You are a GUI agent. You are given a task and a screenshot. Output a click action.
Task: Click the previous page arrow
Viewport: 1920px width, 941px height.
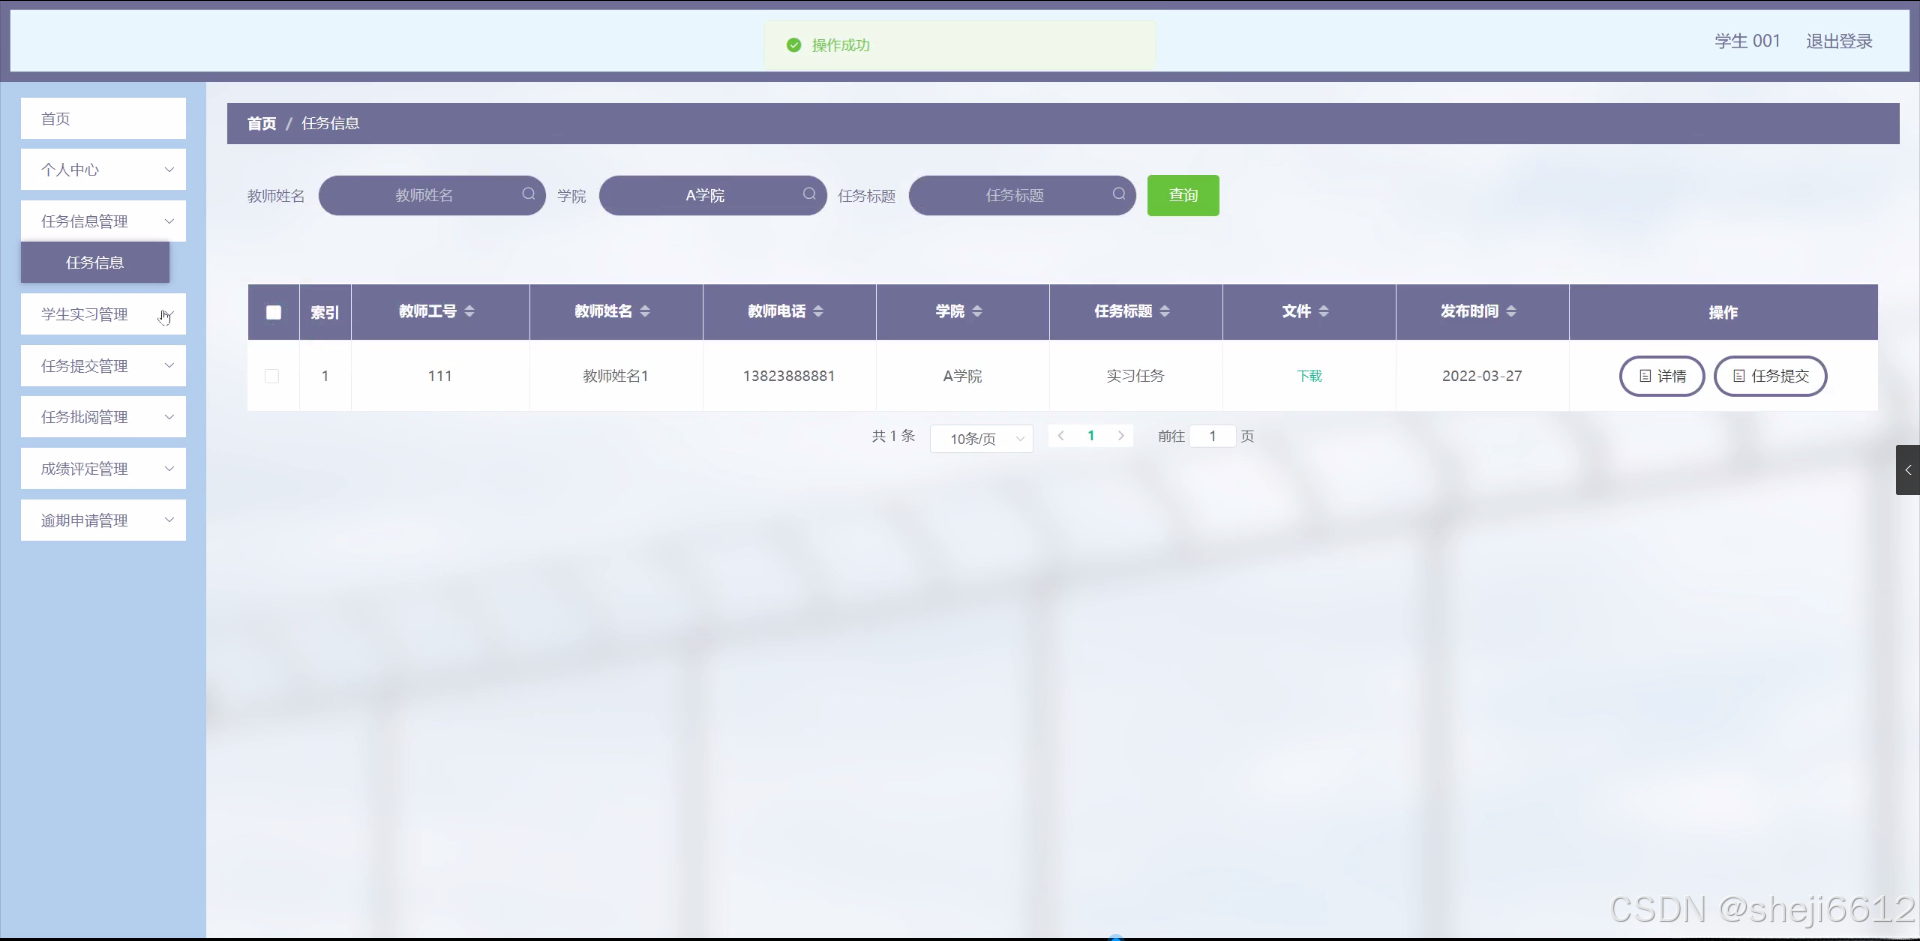[x=1060, y=436]
